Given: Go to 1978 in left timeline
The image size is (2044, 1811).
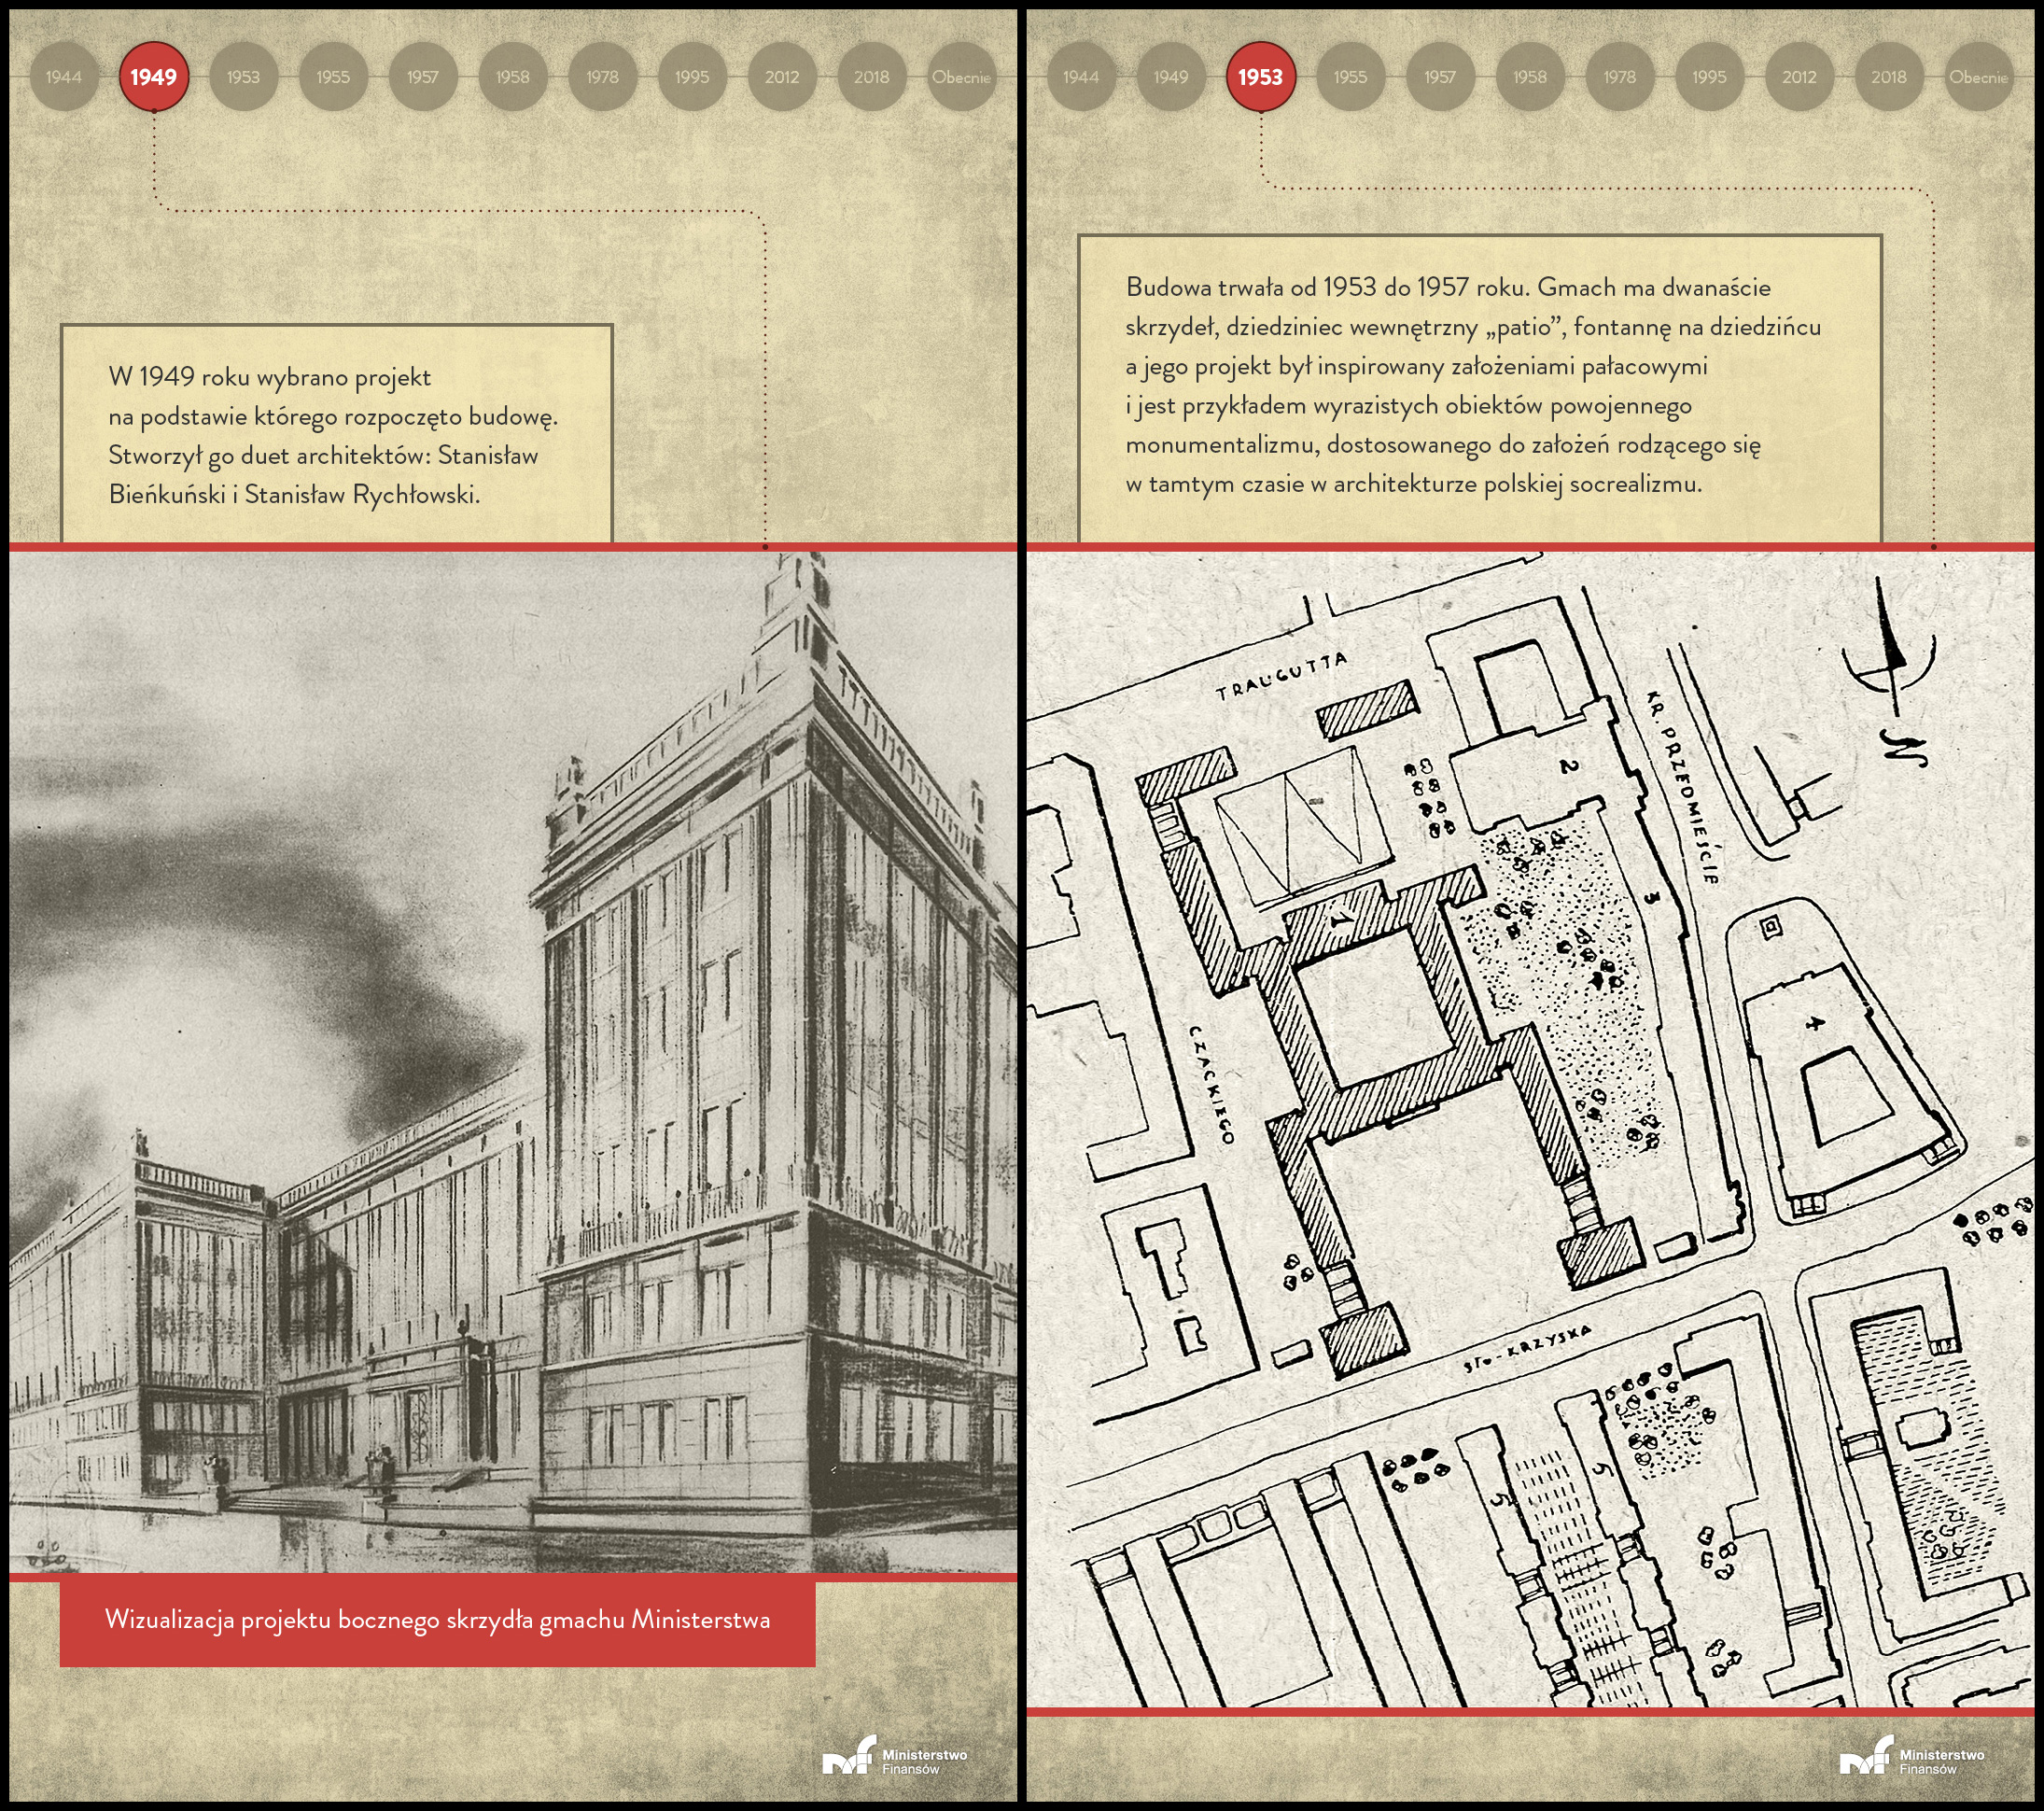Looking at the screenshot, I should tap(602, 77).
